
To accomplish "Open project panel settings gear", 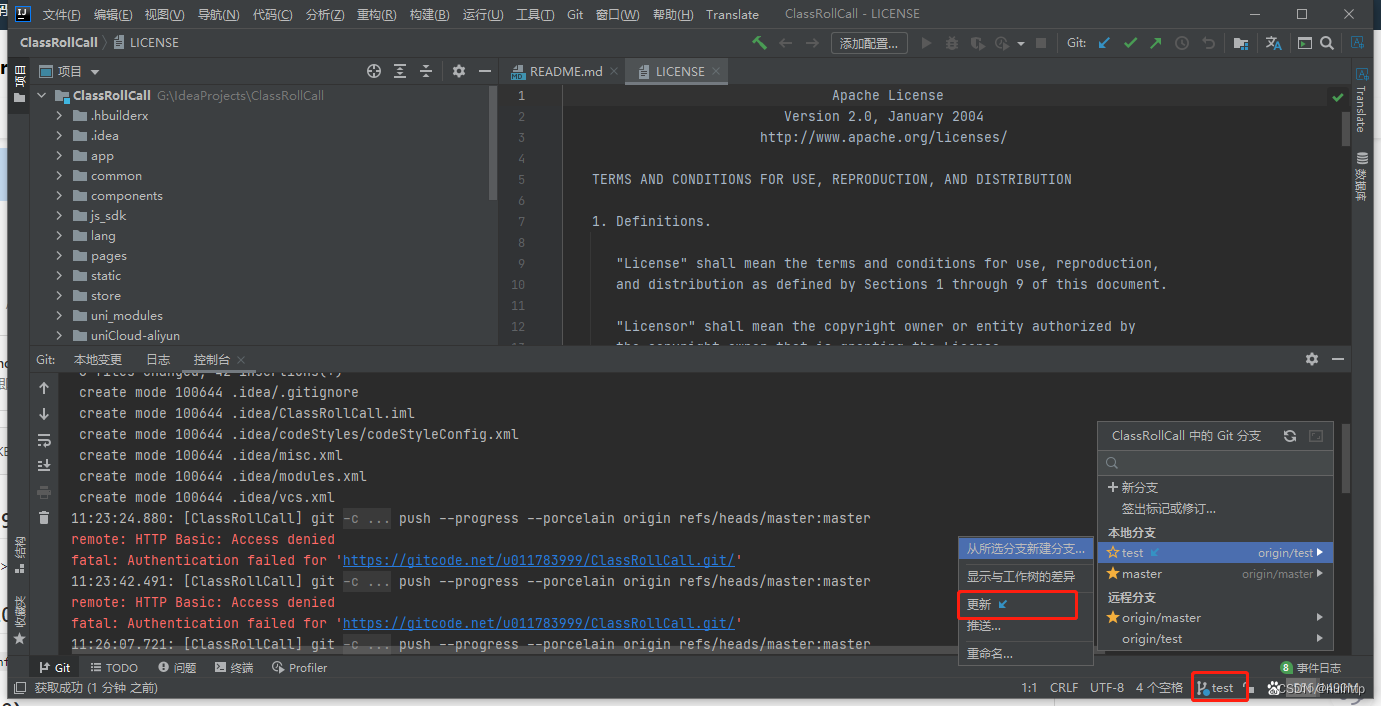I will click(459, 71).
